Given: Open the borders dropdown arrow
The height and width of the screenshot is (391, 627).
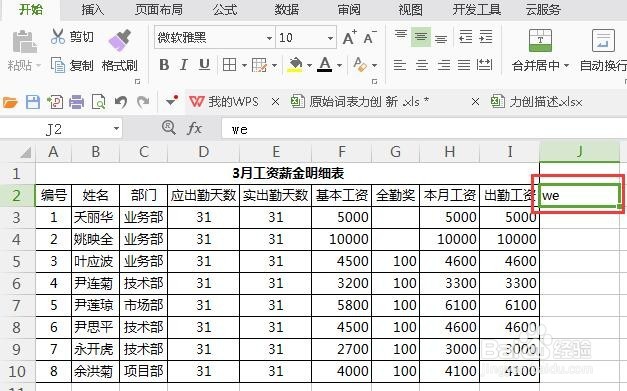Looking at the screenshot, I should point(244,65).
